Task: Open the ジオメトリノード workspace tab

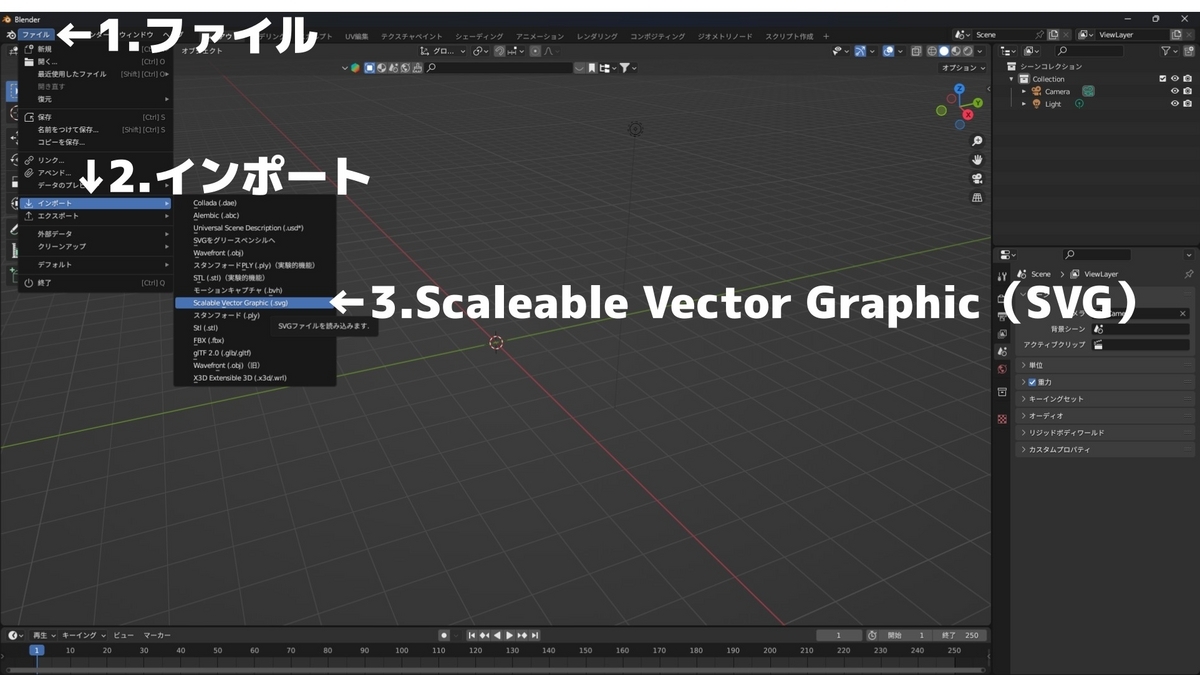Action: pyautogui.click(x=725, y=36)
